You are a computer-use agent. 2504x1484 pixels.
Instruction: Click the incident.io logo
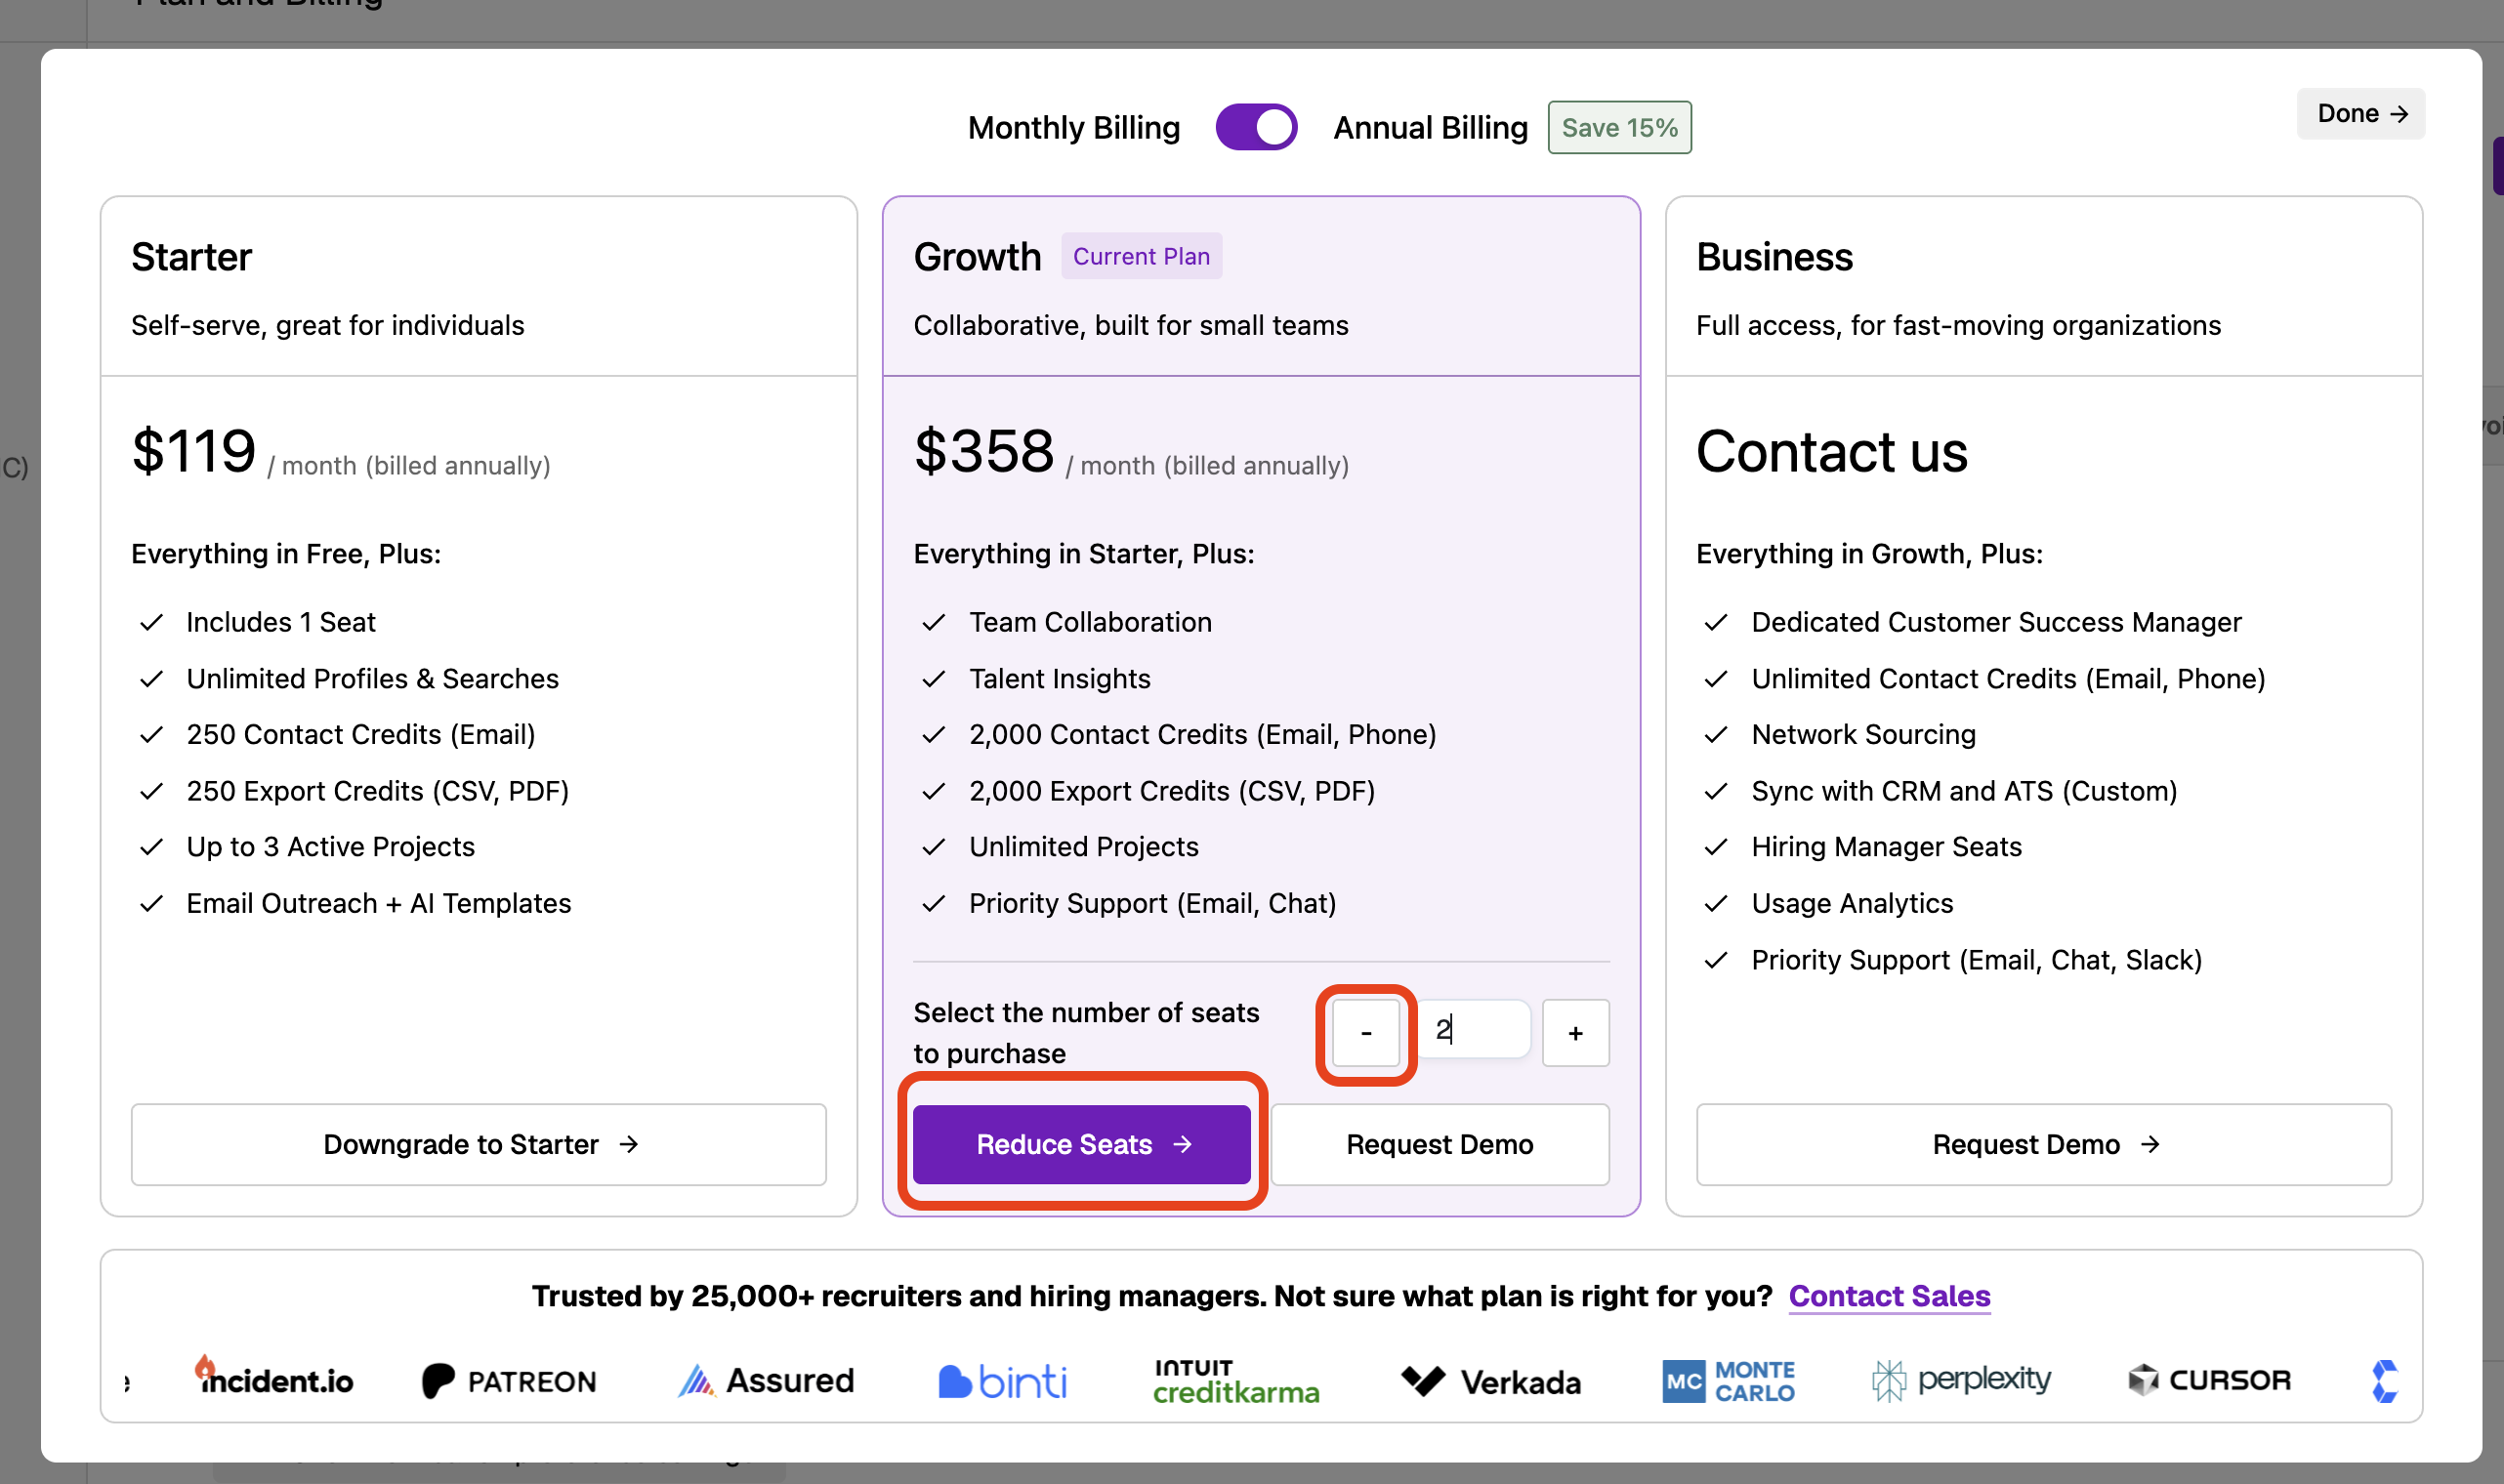[x=273, y=1378]
